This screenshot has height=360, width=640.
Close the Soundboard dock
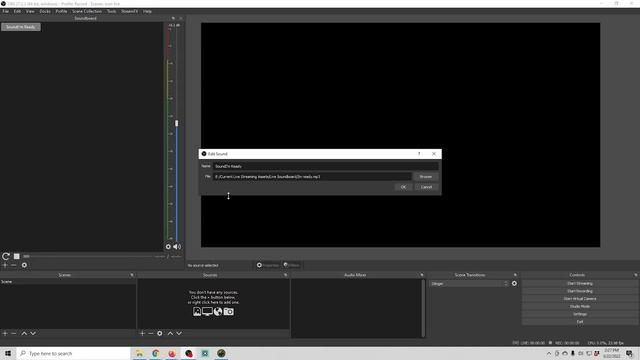point(180,18)
